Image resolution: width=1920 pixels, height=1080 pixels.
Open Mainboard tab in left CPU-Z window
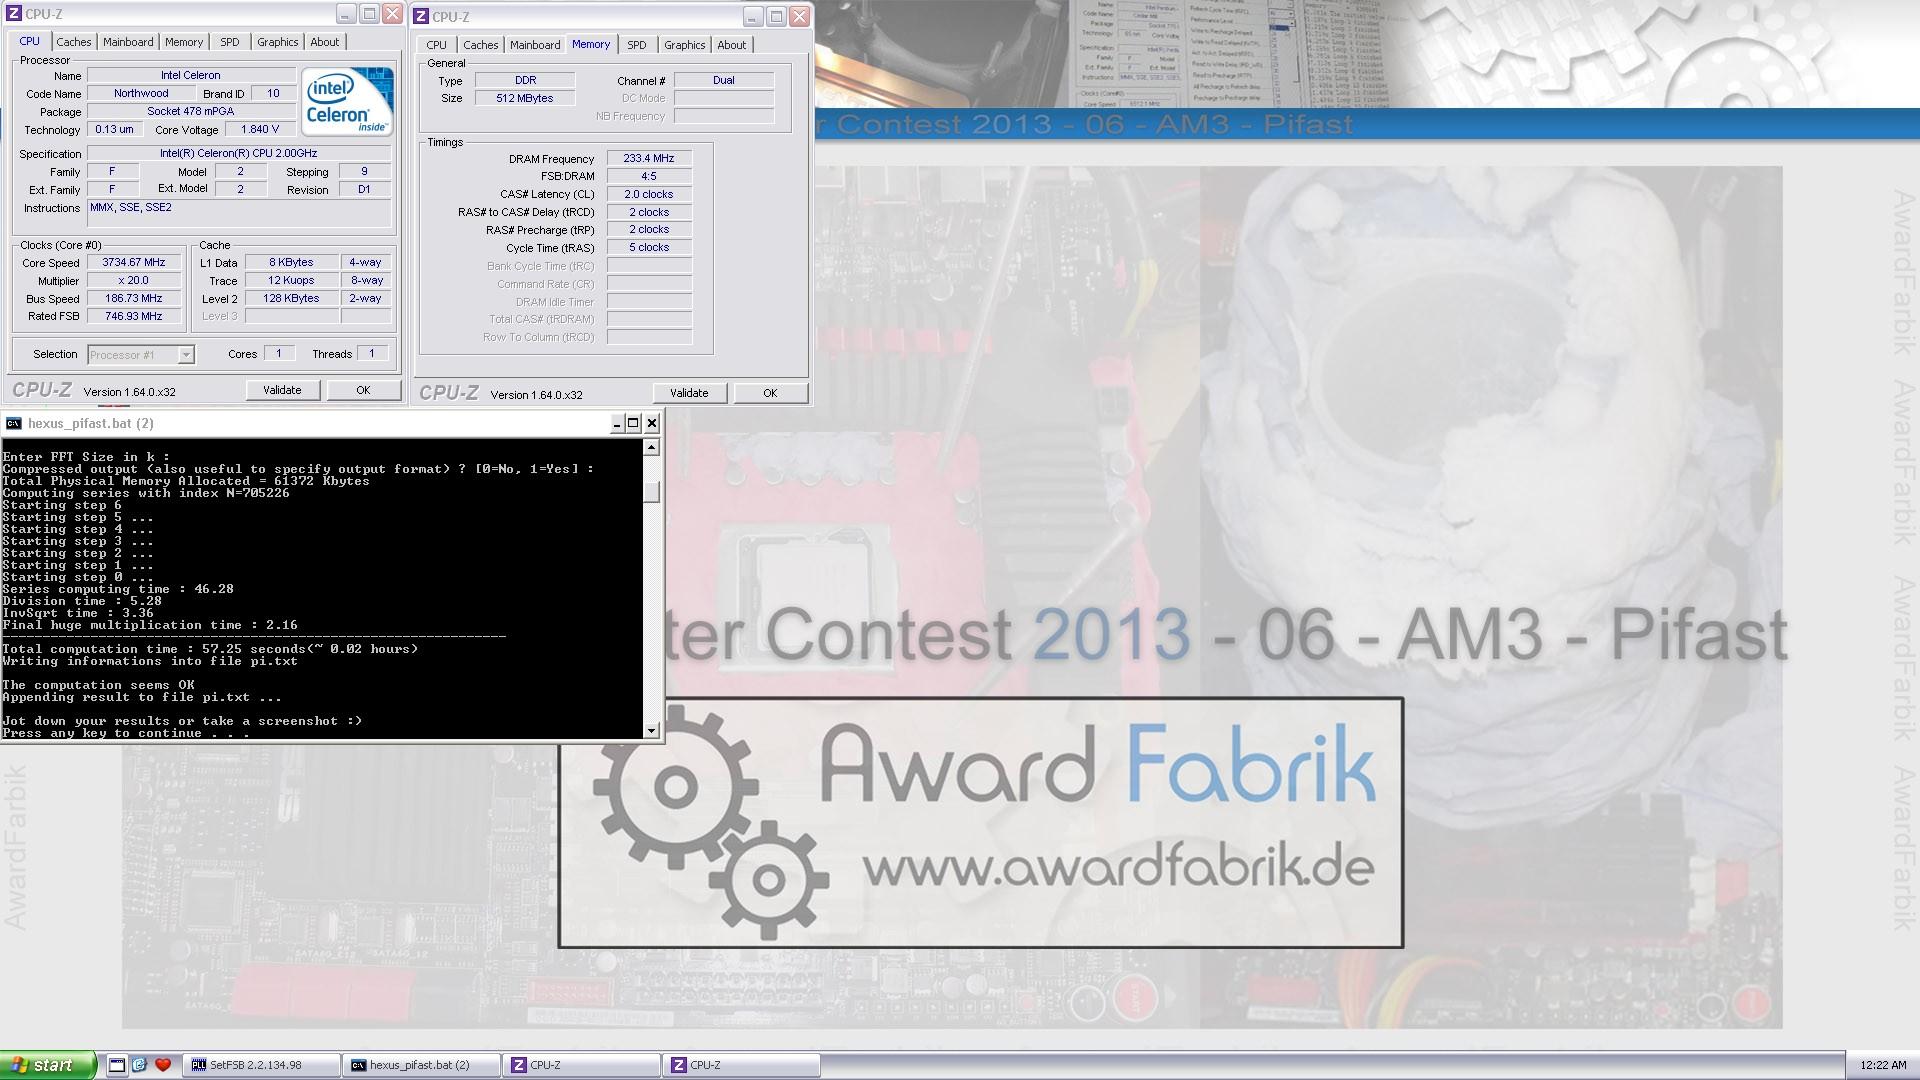tap(128, 42)
